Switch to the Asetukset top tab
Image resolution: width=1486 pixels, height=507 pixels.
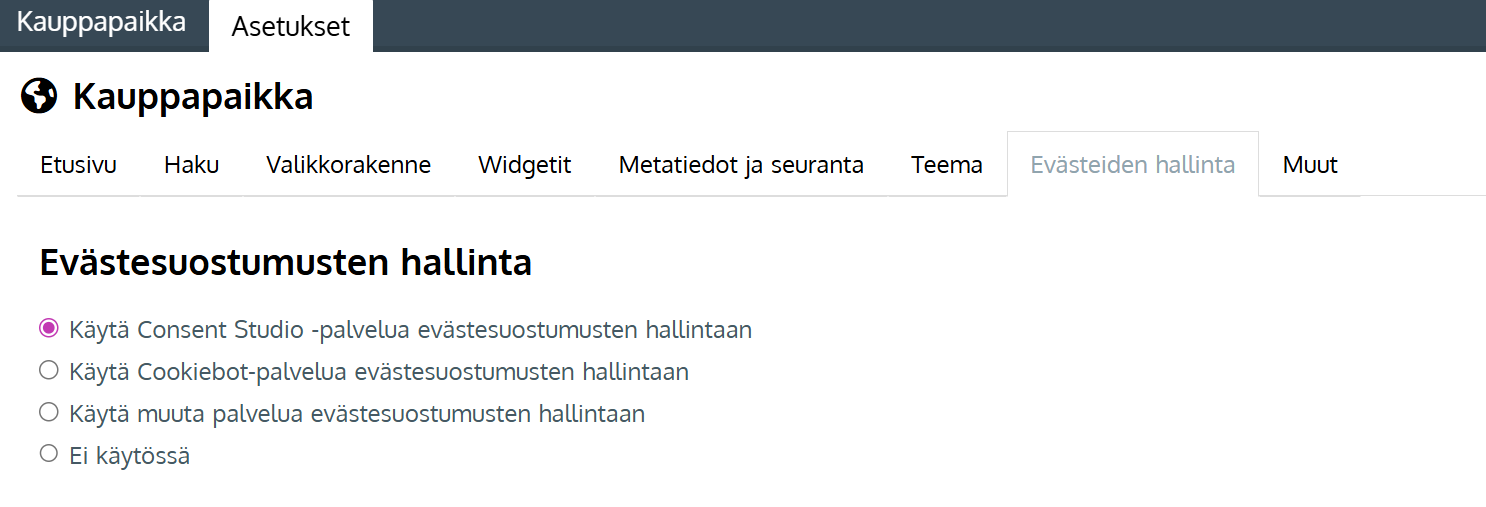[x=291, y=27]
